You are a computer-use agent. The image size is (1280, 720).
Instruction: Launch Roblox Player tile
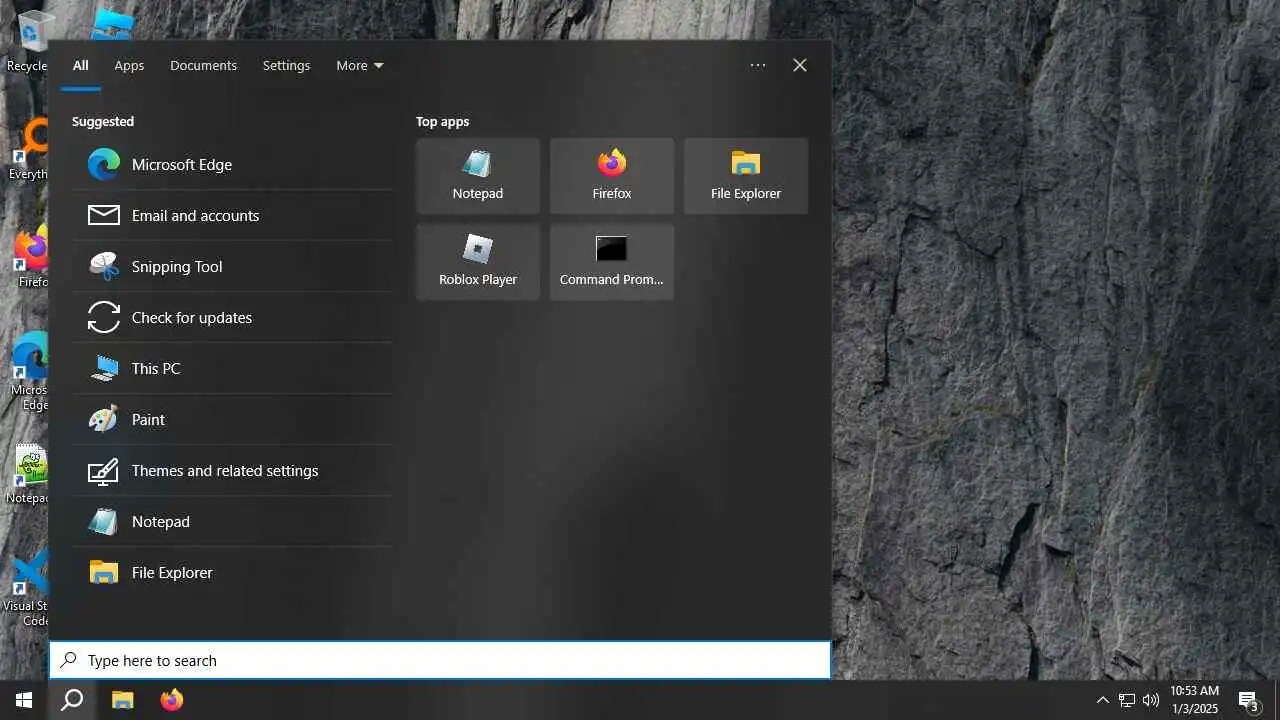478,262
